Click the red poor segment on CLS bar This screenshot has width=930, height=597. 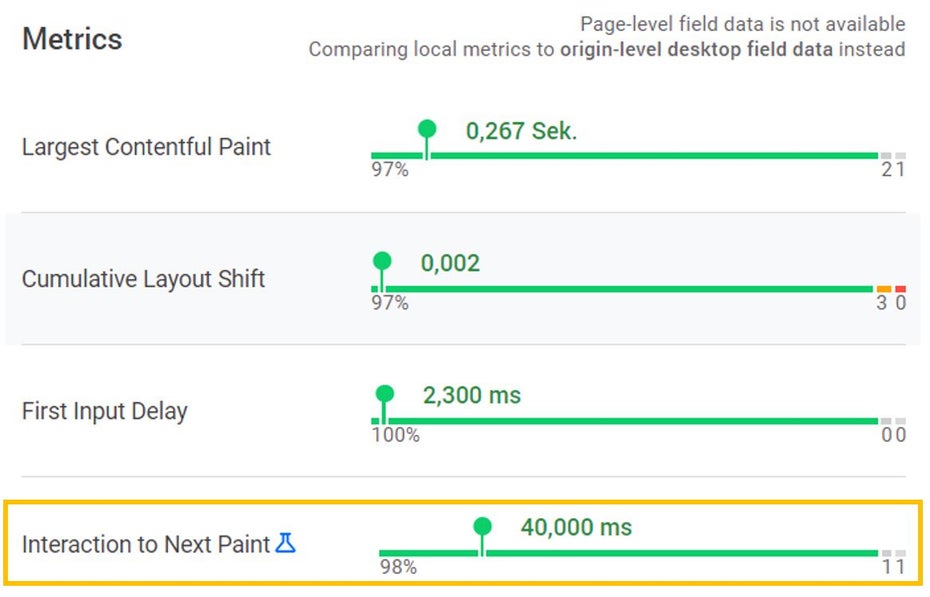(900, 289)
